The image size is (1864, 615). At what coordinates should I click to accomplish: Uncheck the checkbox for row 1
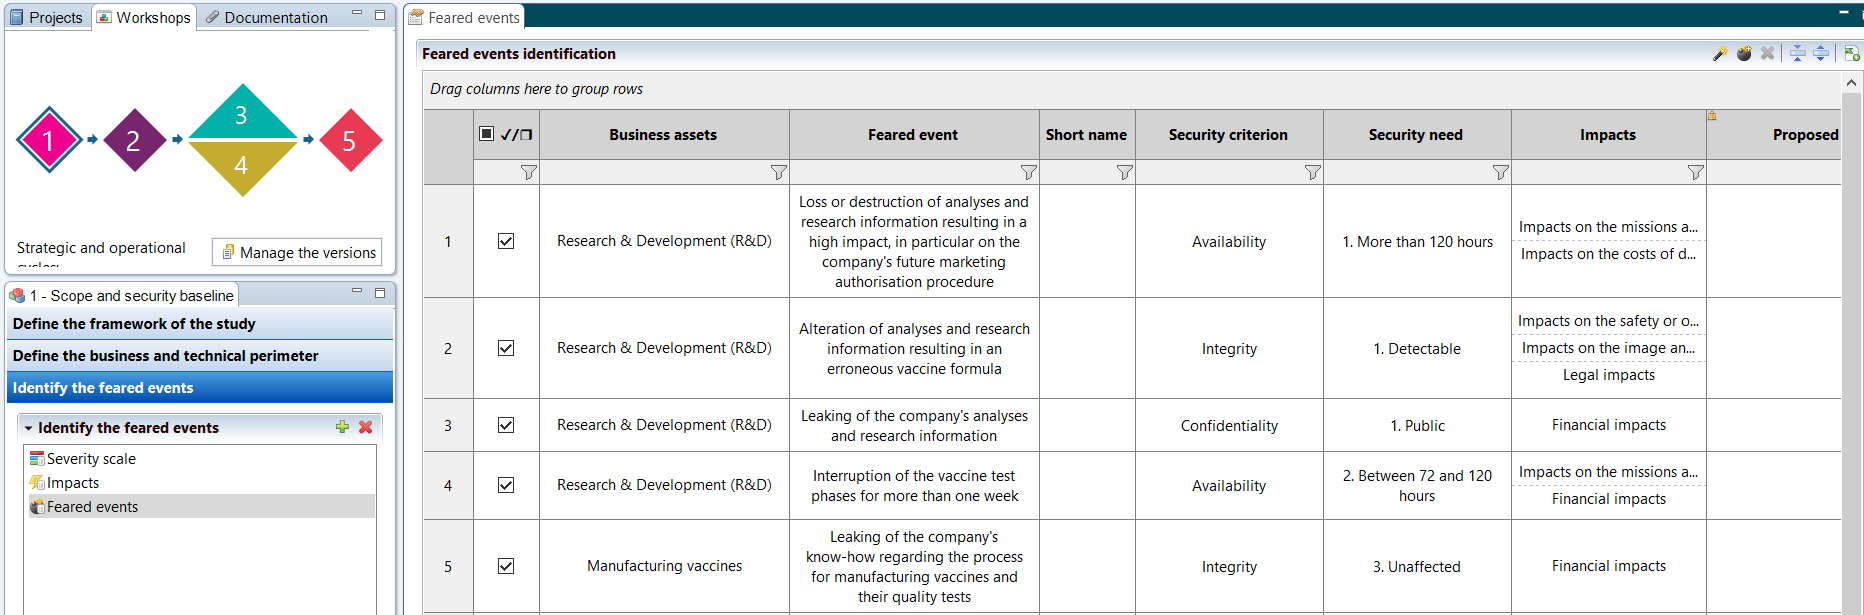point(506,241)
